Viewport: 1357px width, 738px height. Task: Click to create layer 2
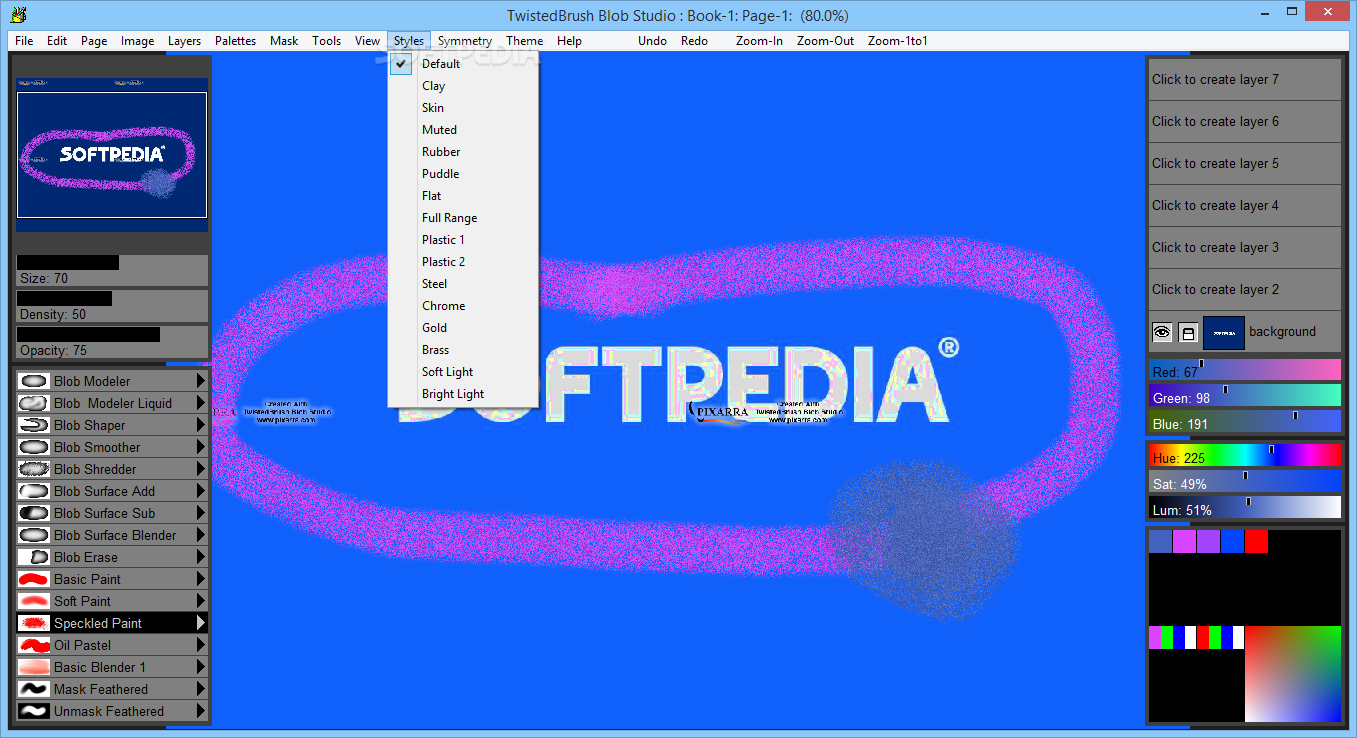[1243, 290]
